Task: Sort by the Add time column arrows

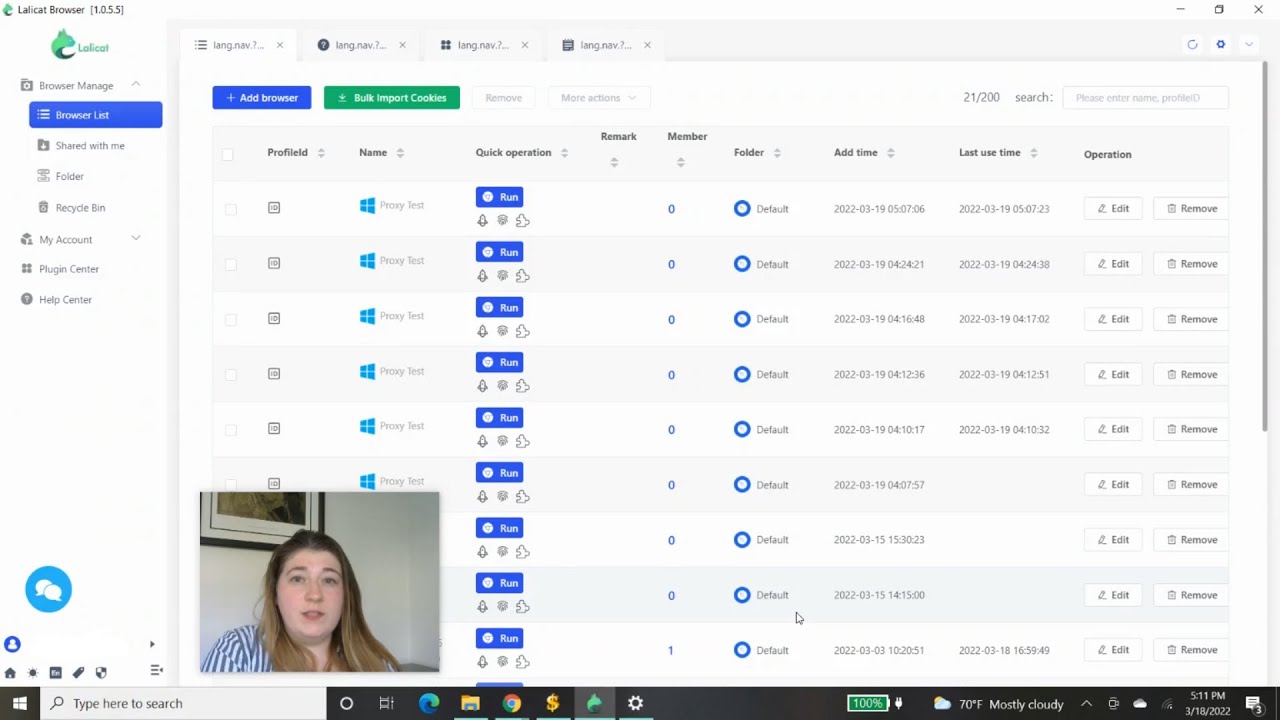Action: 890,153
